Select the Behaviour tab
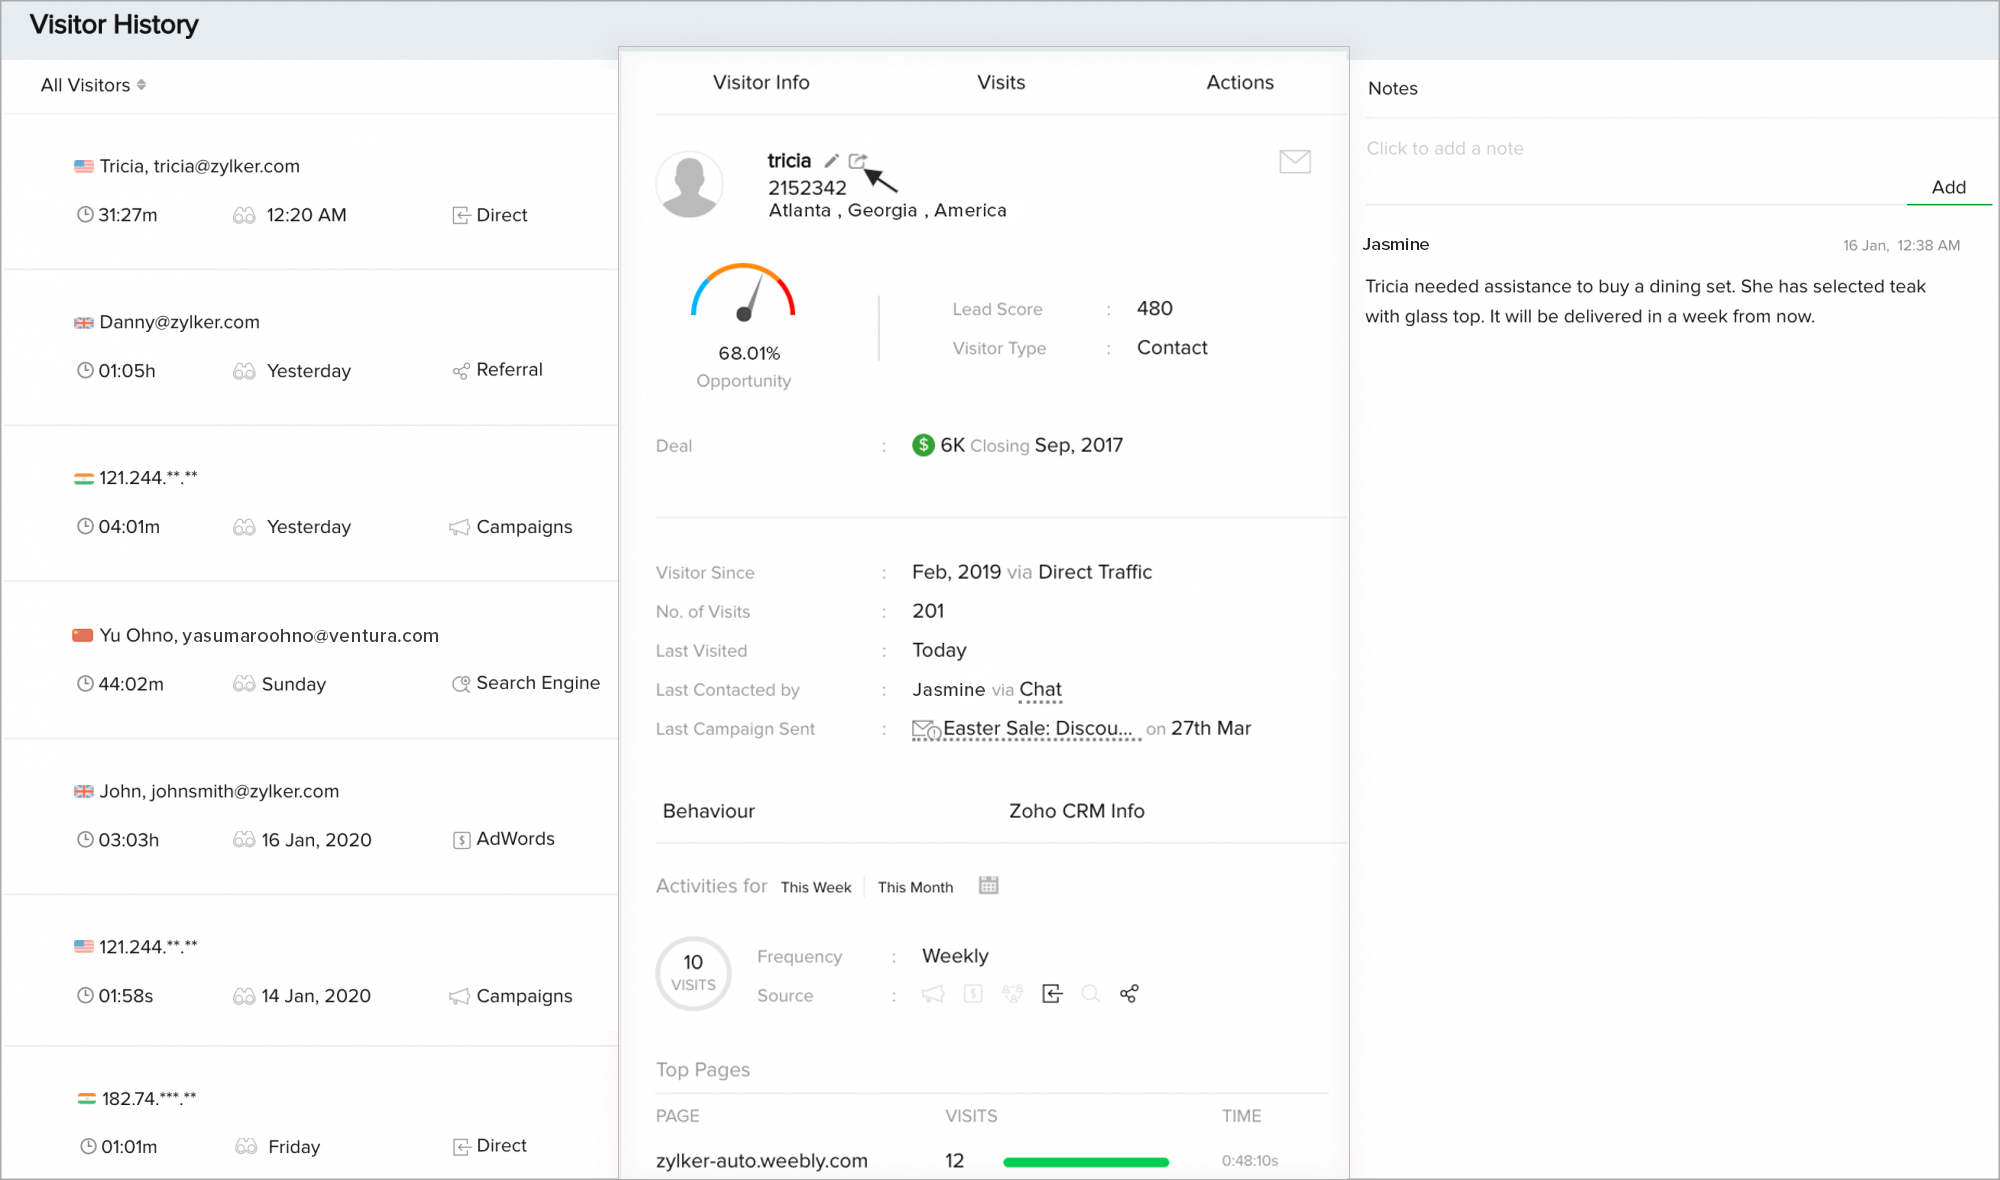The image size is (2000, 1180). (x=709, y=811)
